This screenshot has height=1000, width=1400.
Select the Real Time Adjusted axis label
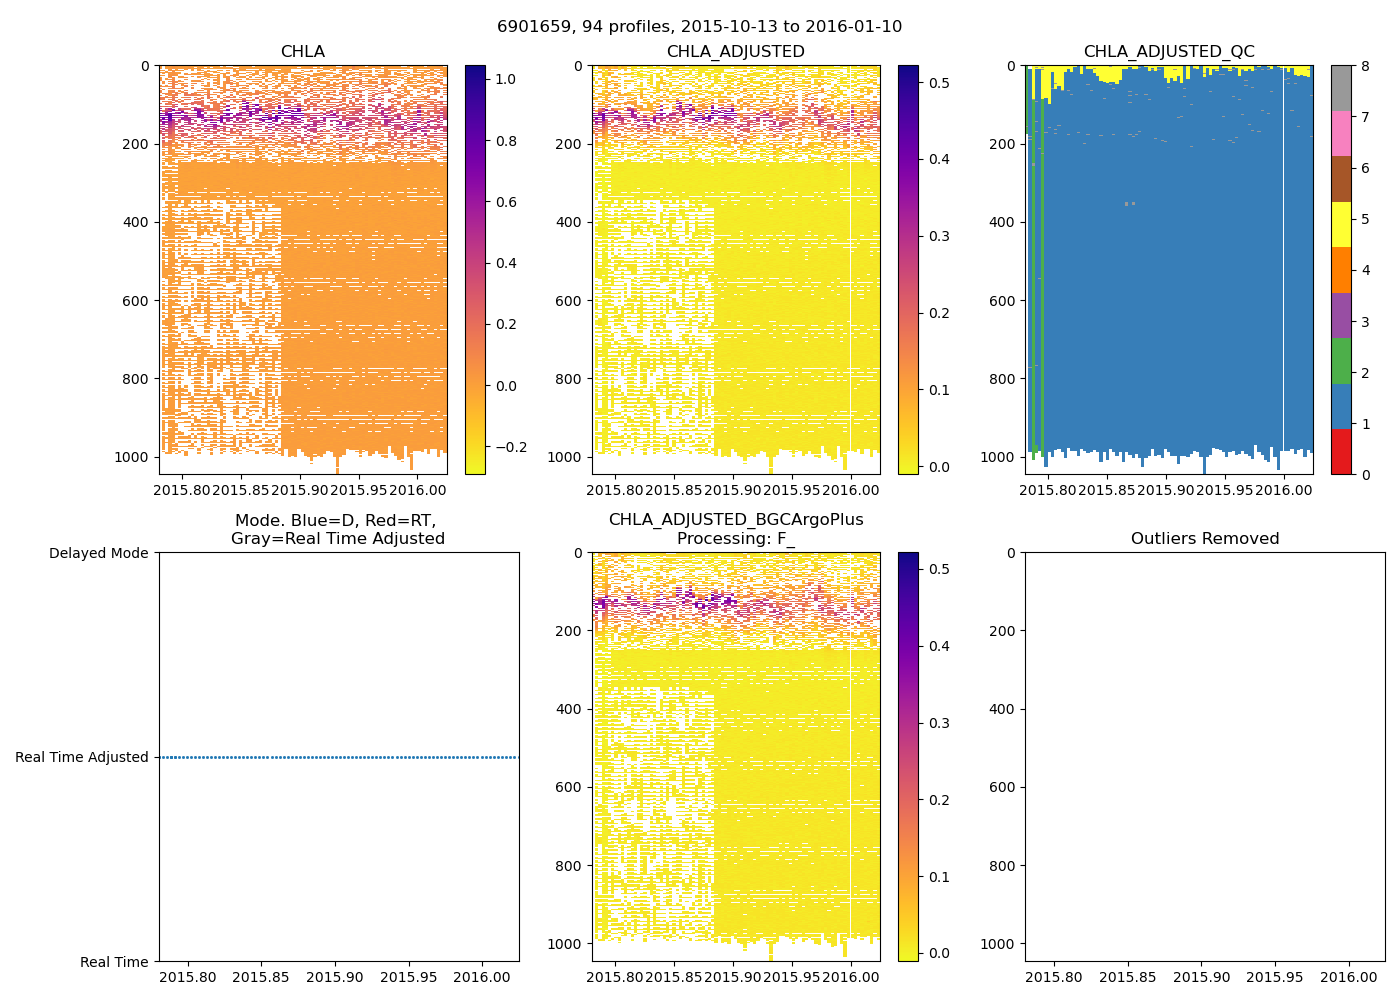(x=82, y=757)
